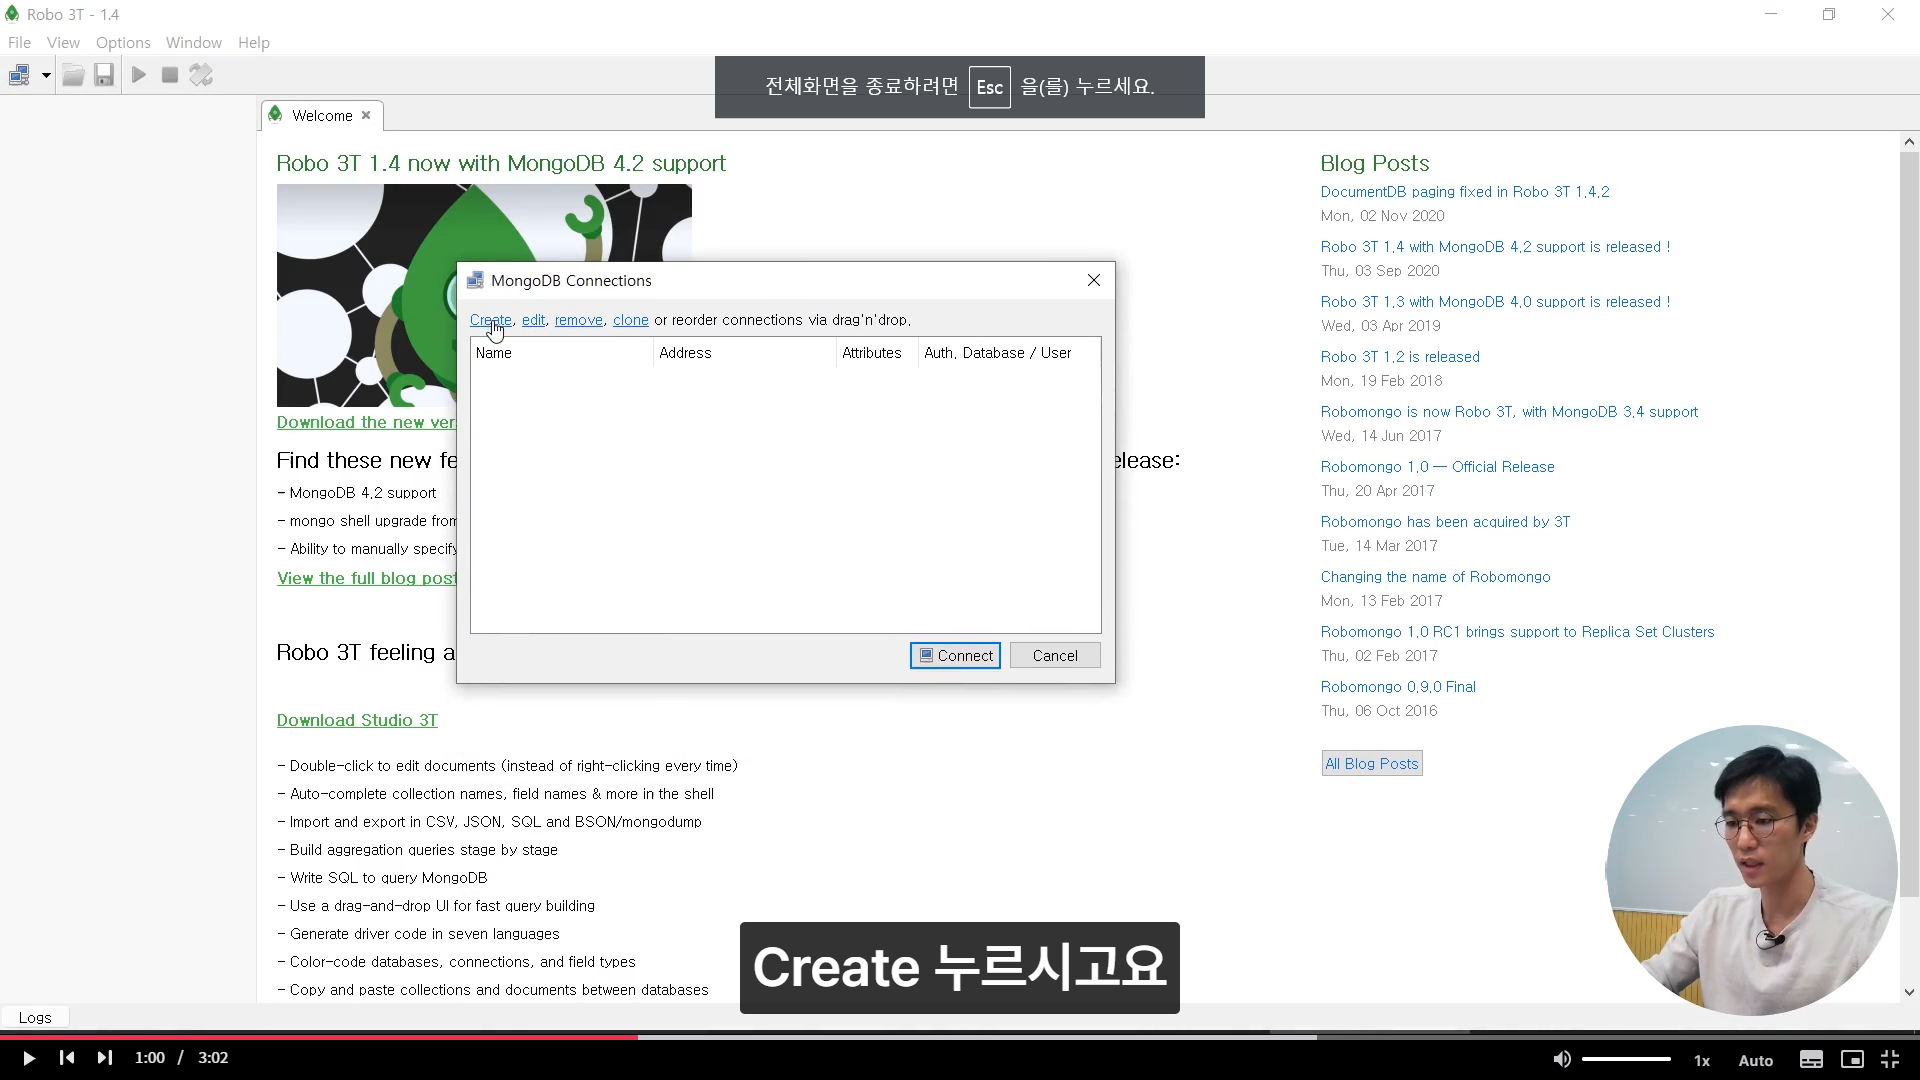The width and height of the screenshot is (1920, 1080).
Task: Open Robo 3T 1.3 with MongoDB 4.0 support post
Action: coord(1495,302)
